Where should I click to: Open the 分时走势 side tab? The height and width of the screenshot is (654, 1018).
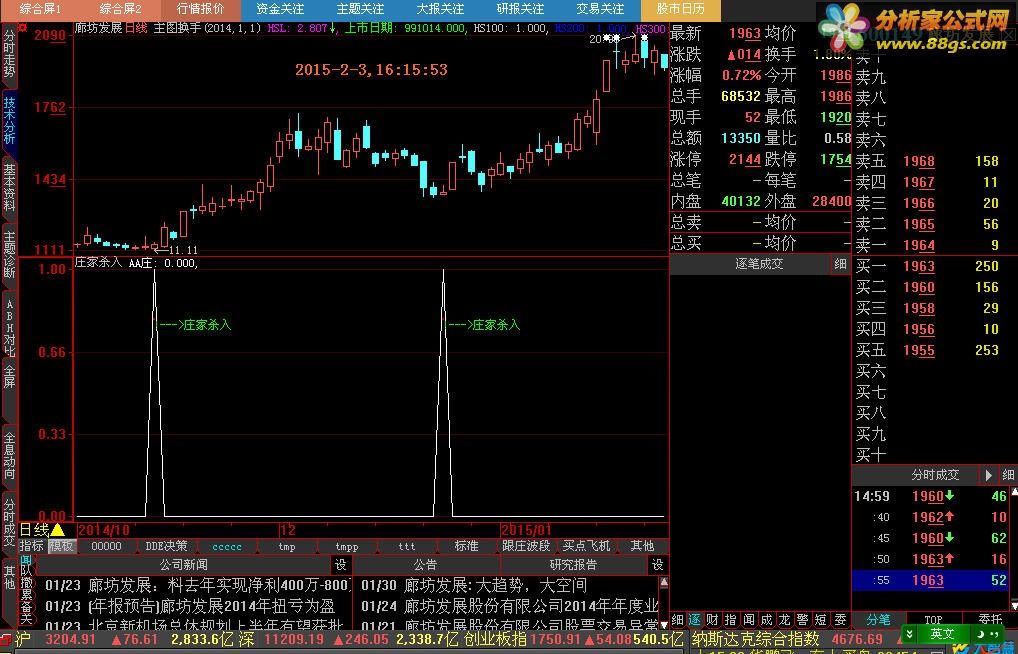(9, 54)
